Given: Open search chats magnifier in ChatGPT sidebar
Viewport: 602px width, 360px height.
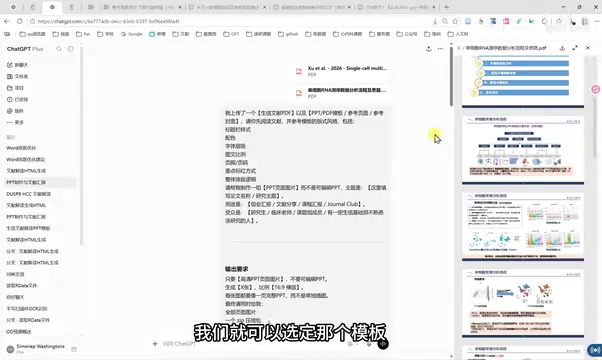Looking at the screenshot, I should point(59,49).
